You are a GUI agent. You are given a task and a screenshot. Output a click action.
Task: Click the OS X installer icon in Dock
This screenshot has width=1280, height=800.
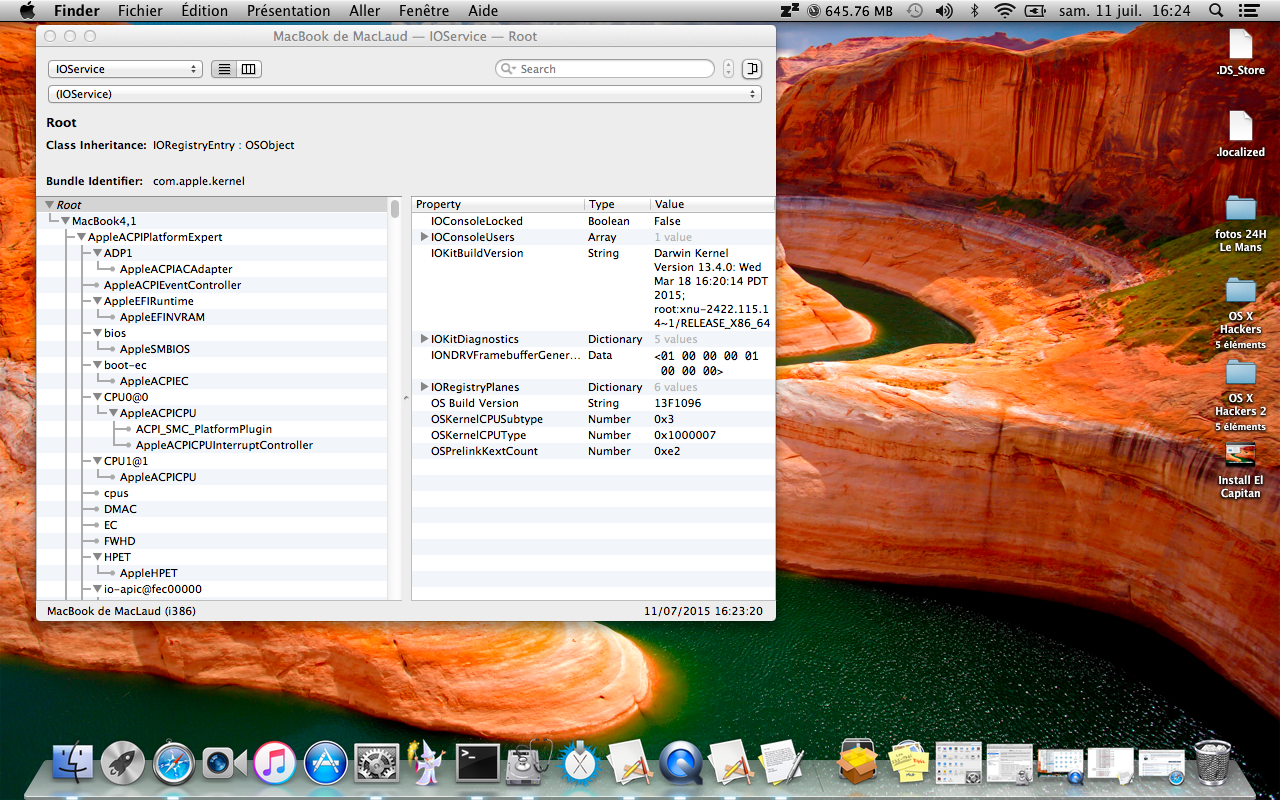(580, 764)
